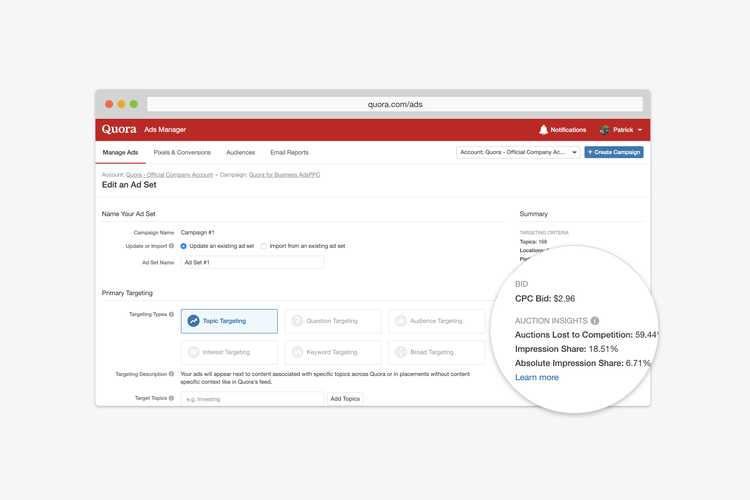
Task: Click the Add Topics button
Action: point(345,399)
